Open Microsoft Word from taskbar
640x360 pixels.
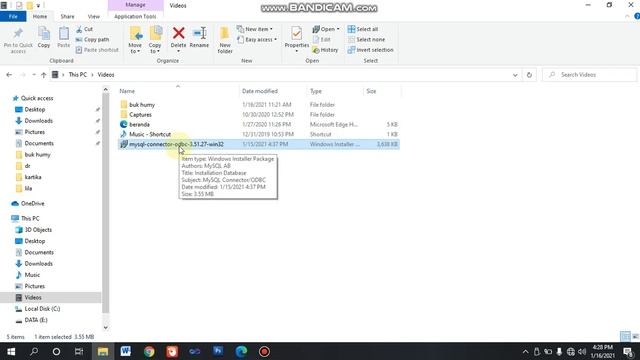pos(126,351)
